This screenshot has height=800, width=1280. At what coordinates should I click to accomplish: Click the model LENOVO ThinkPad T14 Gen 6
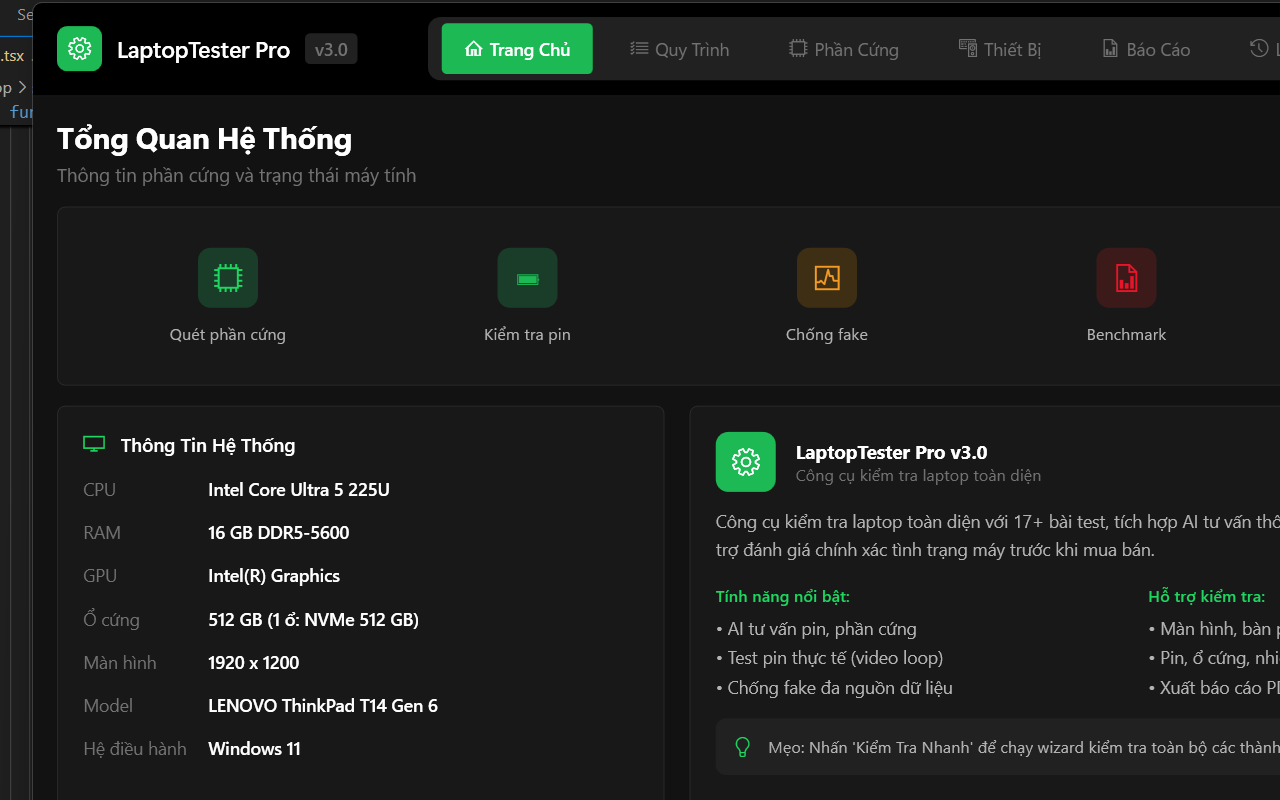(x=323, y=706)
